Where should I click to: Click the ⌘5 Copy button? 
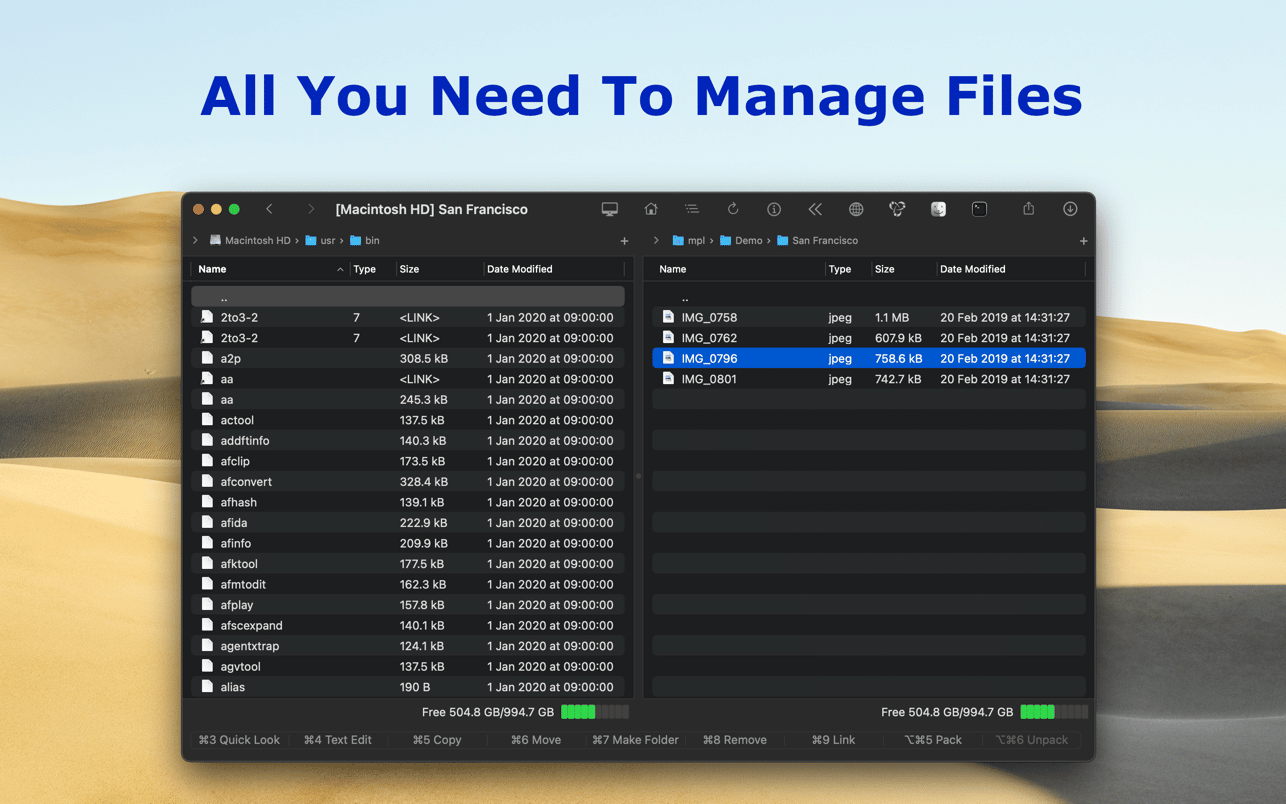(437, 739)
